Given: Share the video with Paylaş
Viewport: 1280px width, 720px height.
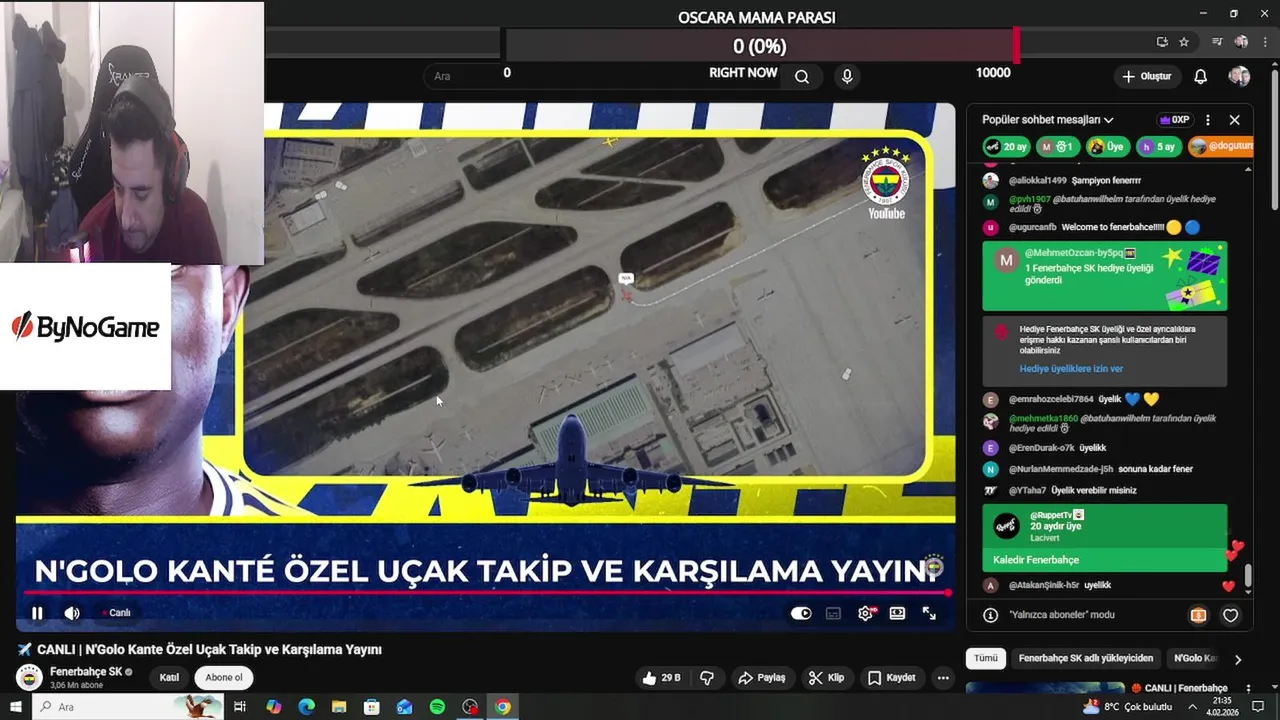Looking at the screenshot, I should click(761, 678).
